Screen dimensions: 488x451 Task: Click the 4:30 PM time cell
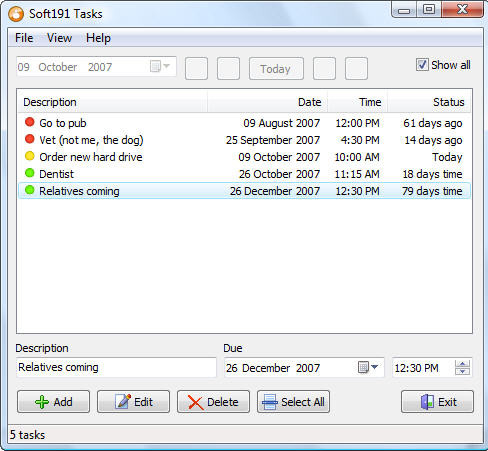point(360,140)
